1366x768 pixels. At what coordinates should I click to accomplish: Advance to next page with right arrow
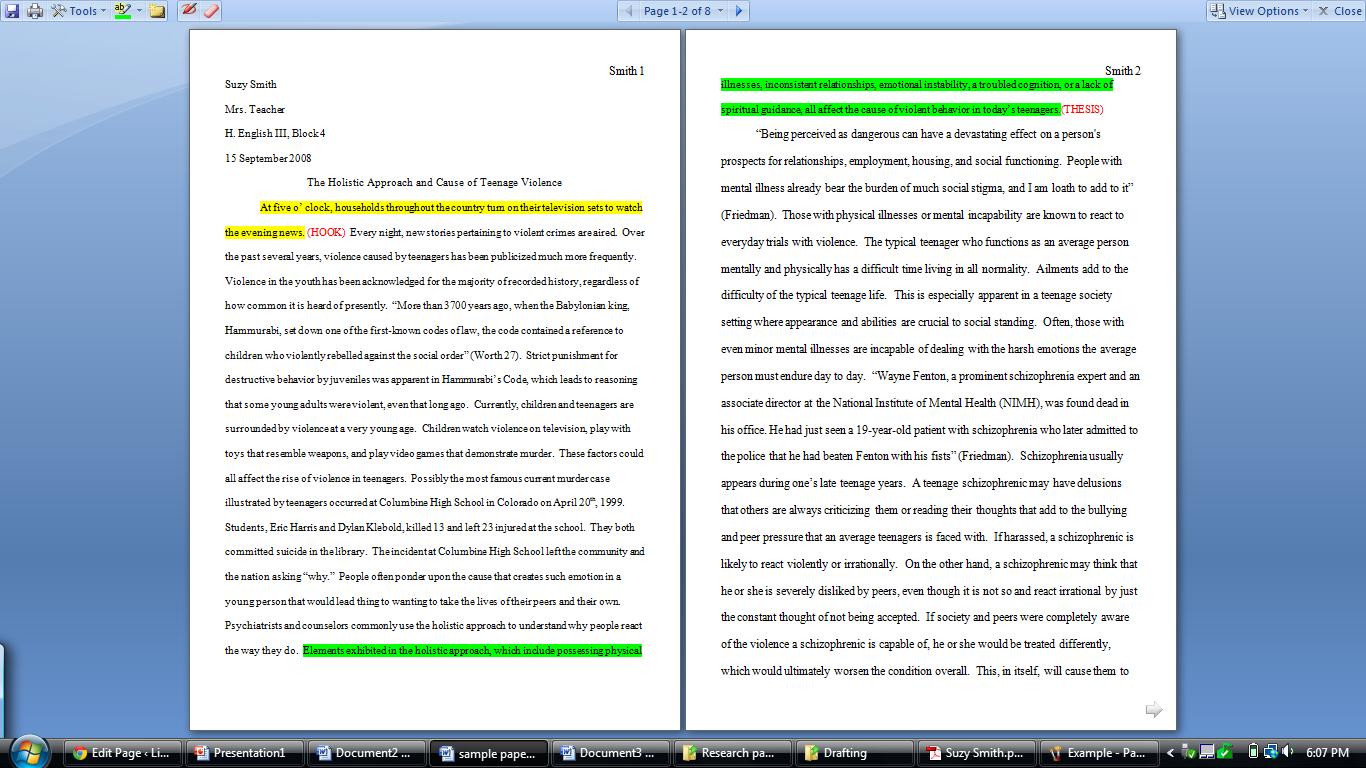tap(739, 11)
